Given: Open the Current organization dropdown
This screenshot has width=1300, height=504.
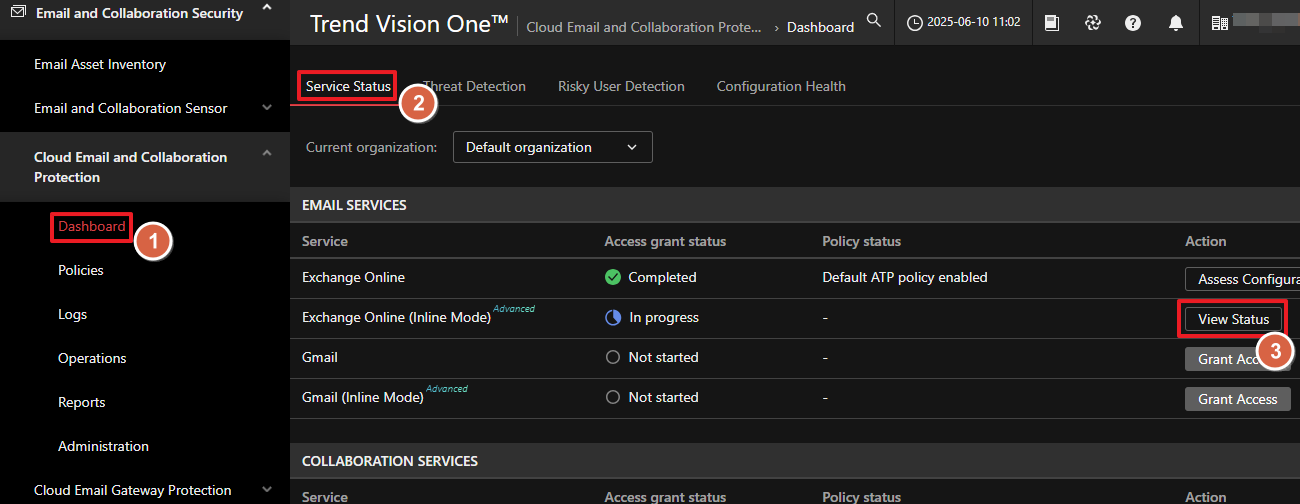Looking at the screenshot, I should click(x=552, y=147).
